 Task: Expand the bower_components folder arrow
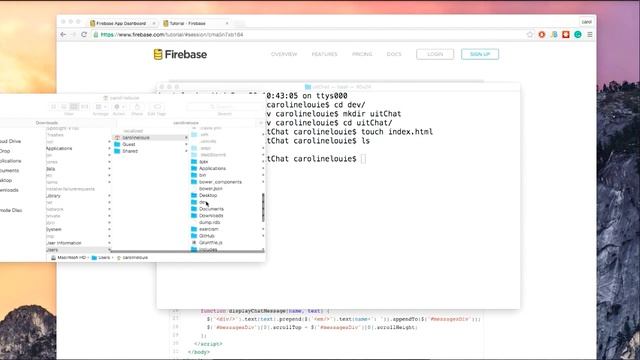pos(263,182)
